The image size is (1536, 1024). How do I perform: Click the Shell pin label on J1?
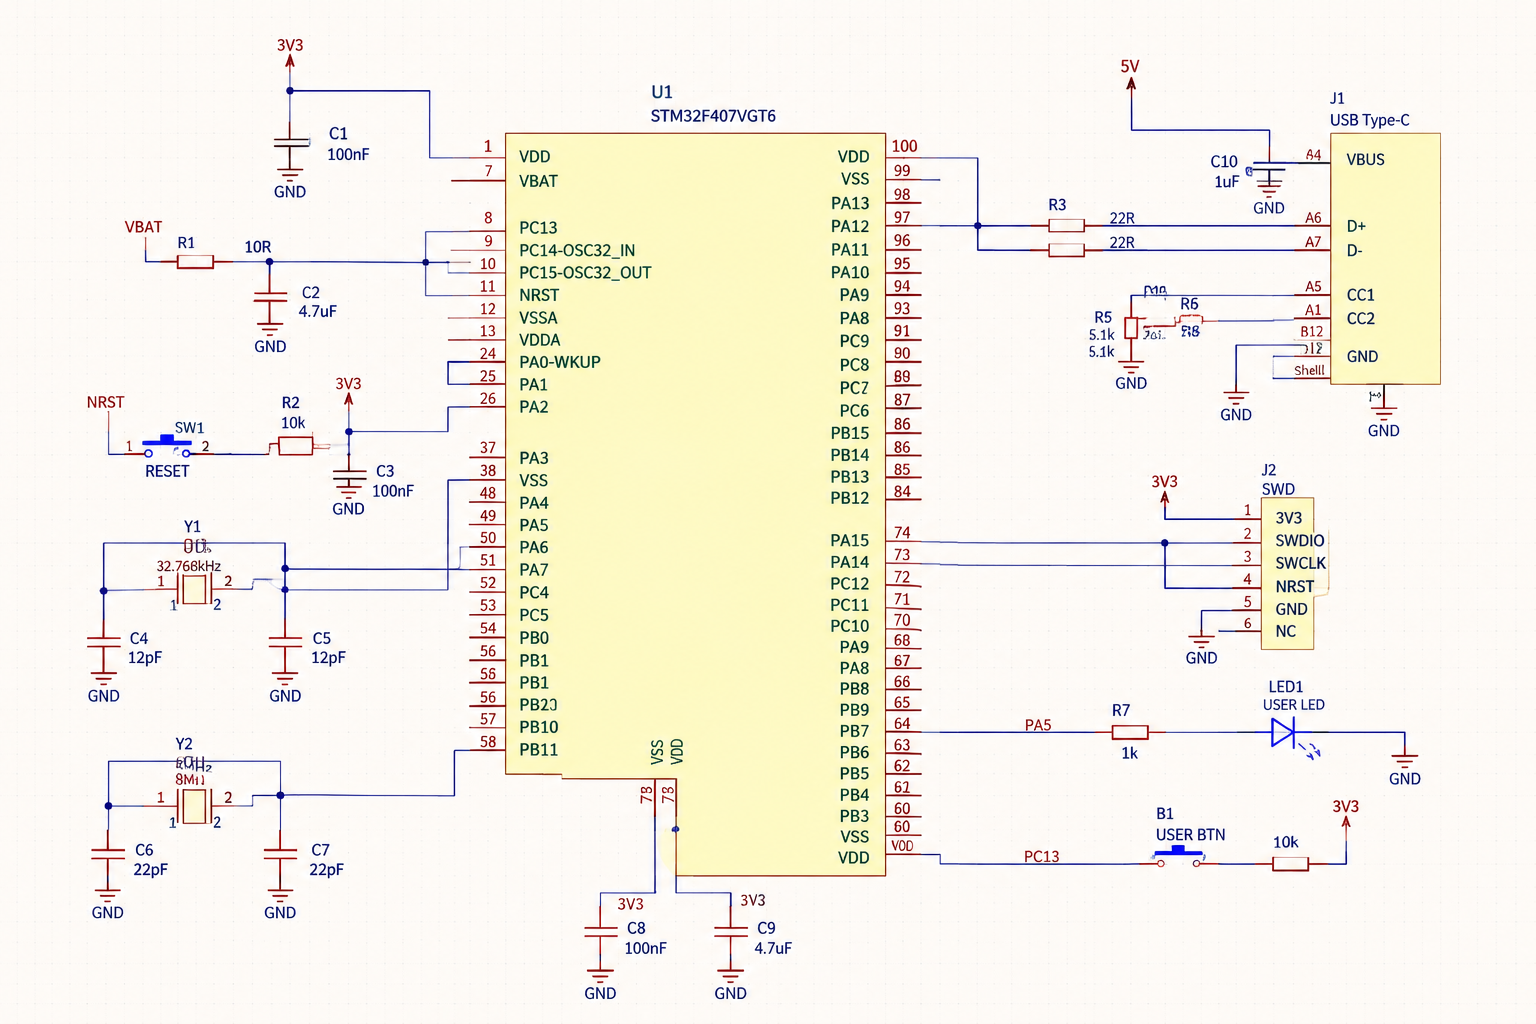click(1309, 370)
